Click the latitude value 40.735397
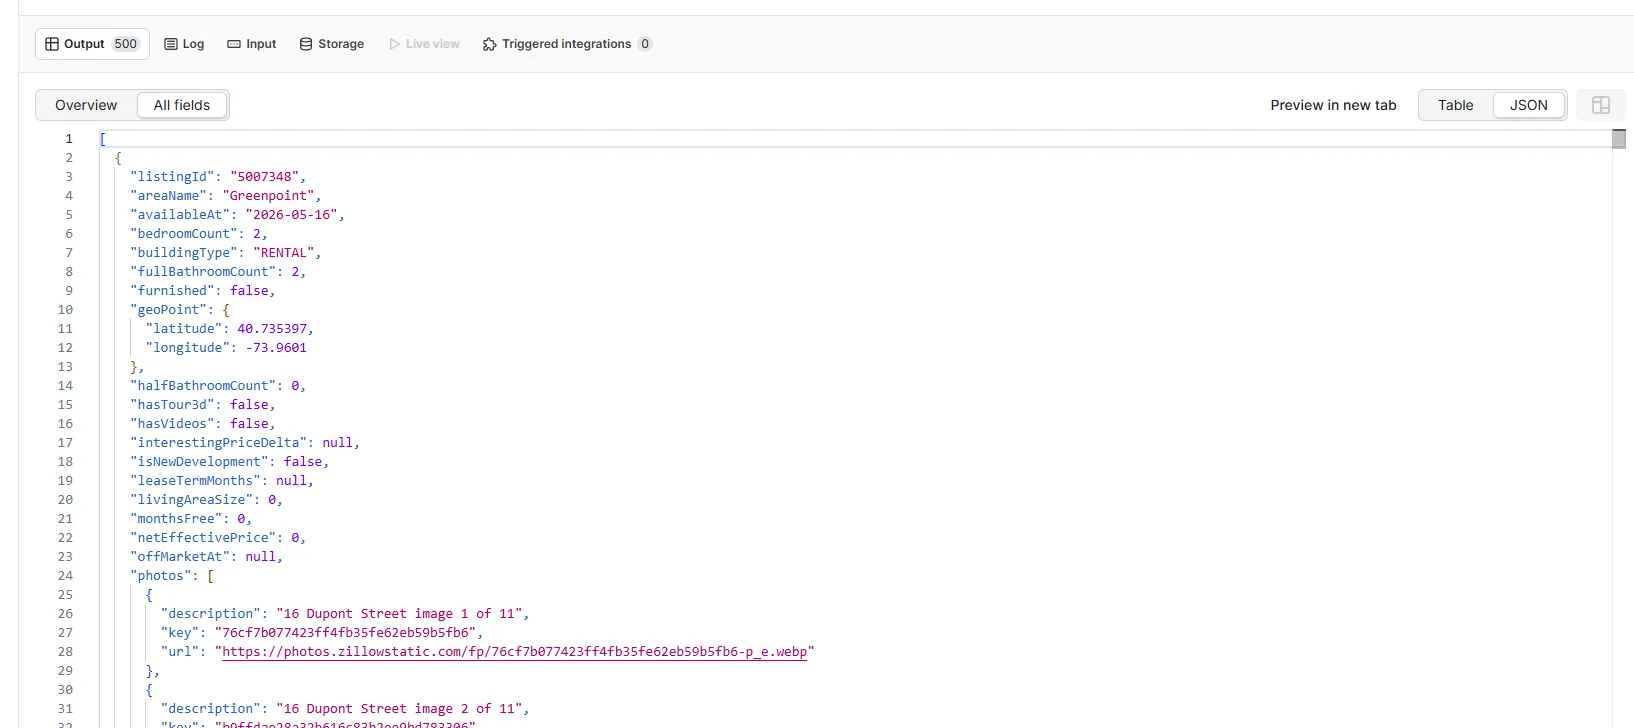The width and height of the screenshot is (1634, 728). click(x=272, y=329)
